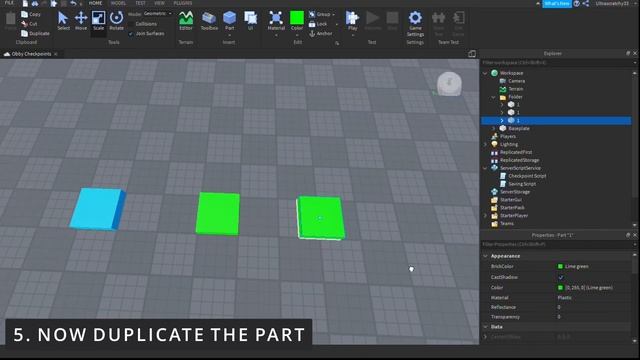Open the Toolbox
The width and height of the screenshot is (640, 360).
209,21
